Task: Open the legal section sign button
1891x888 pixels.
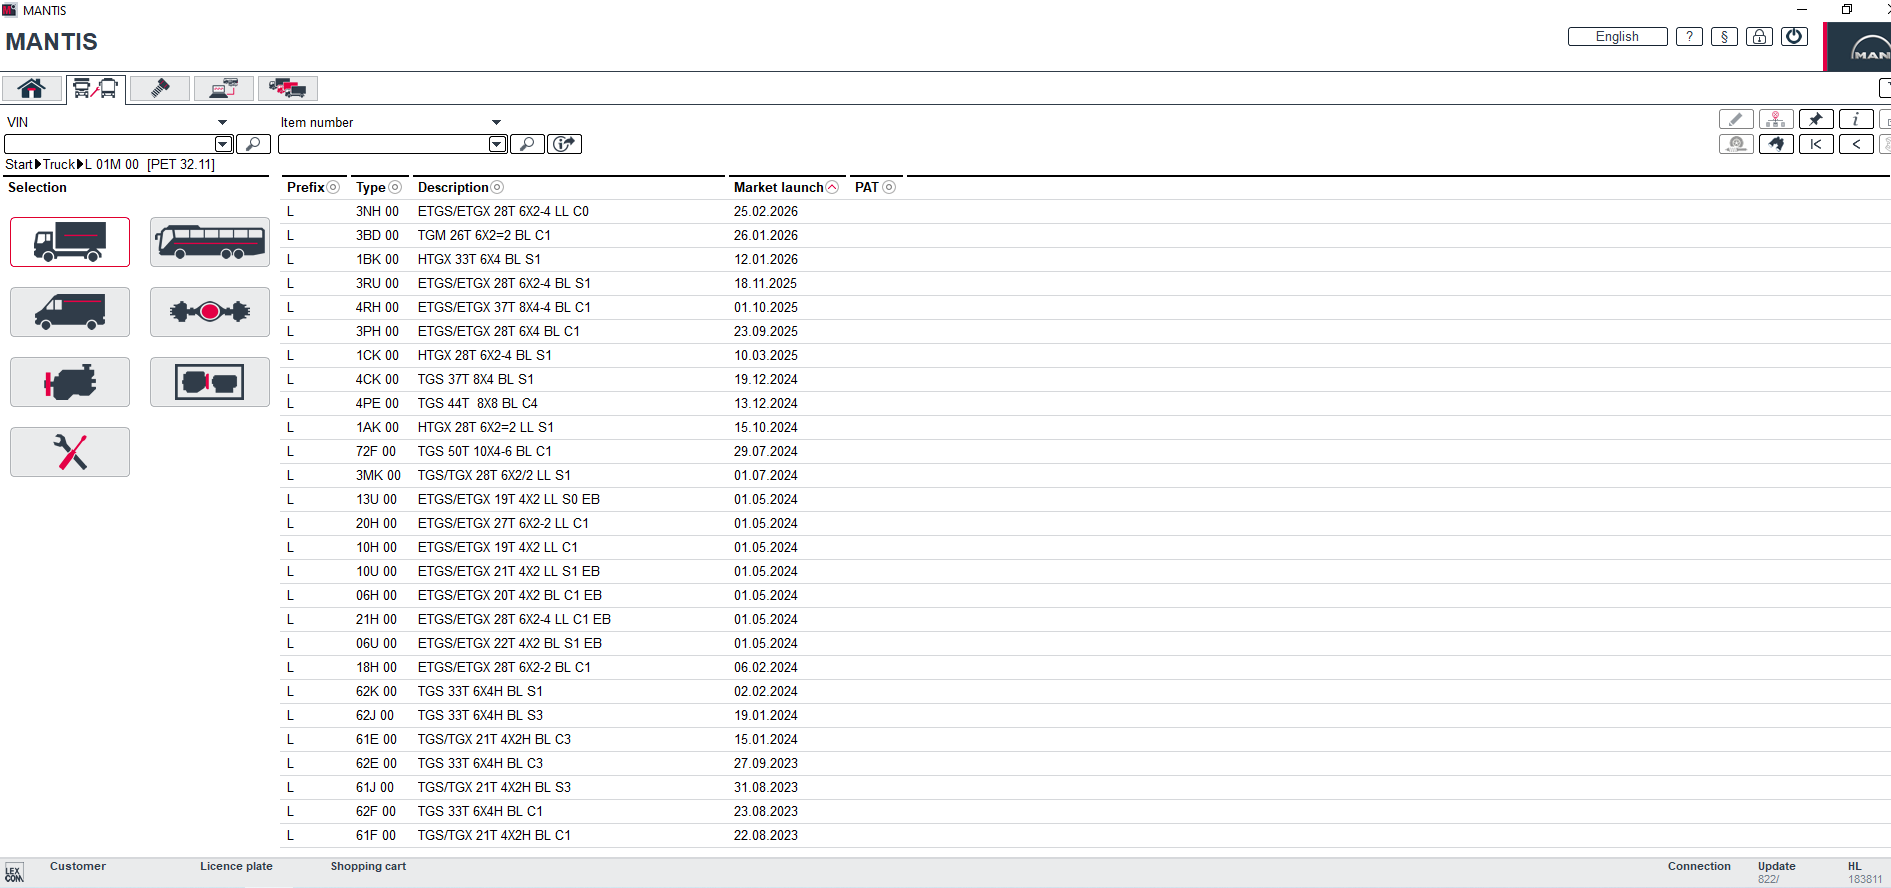Action: 1725,37
